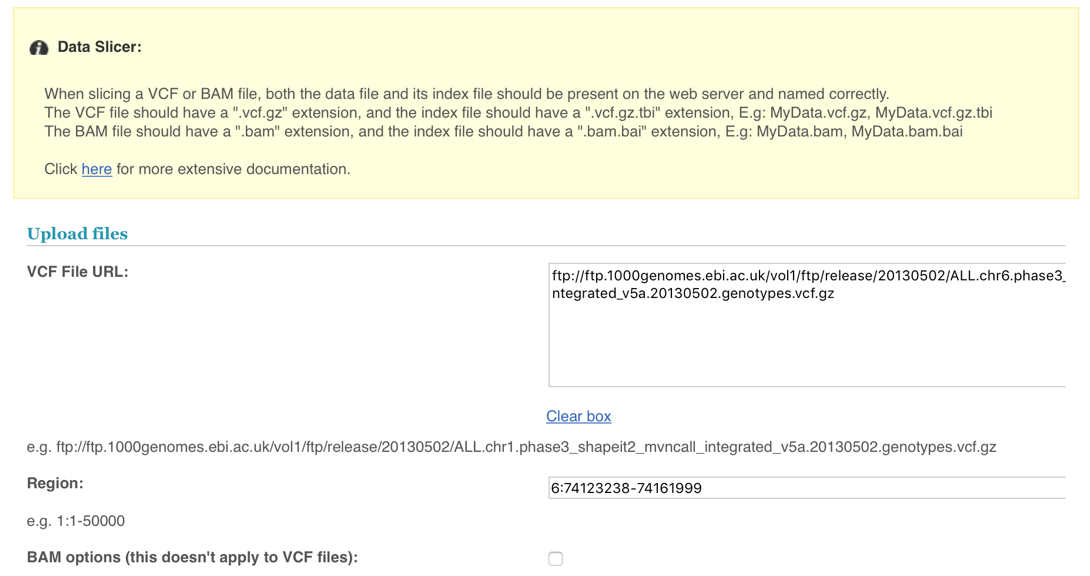The image size is (1090, 576).
Task: Click the BAM options label text
Action: click(193, 557)
